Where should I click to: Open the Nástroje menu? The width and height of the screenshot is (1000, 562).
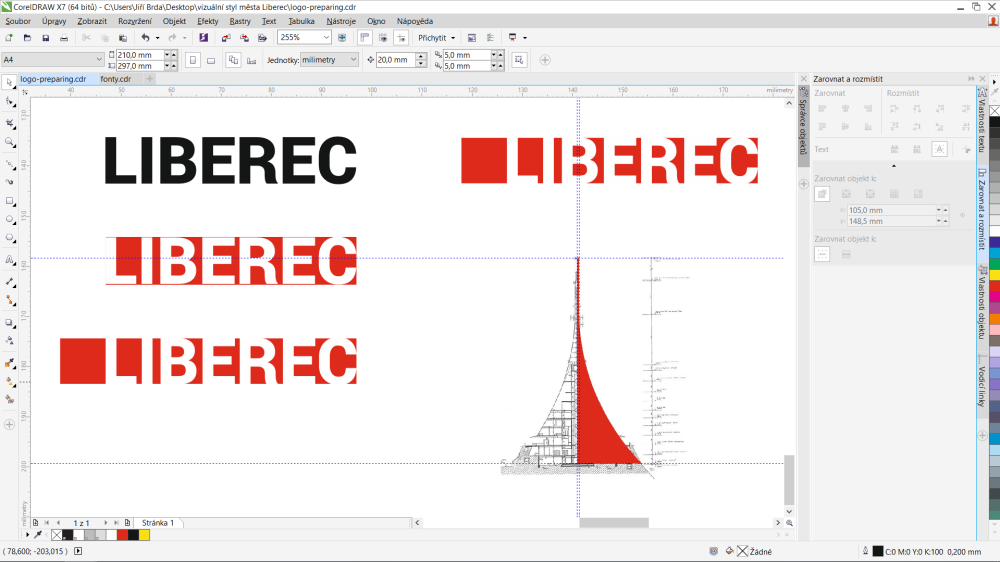pyautogui.click(x=341, y=21)
